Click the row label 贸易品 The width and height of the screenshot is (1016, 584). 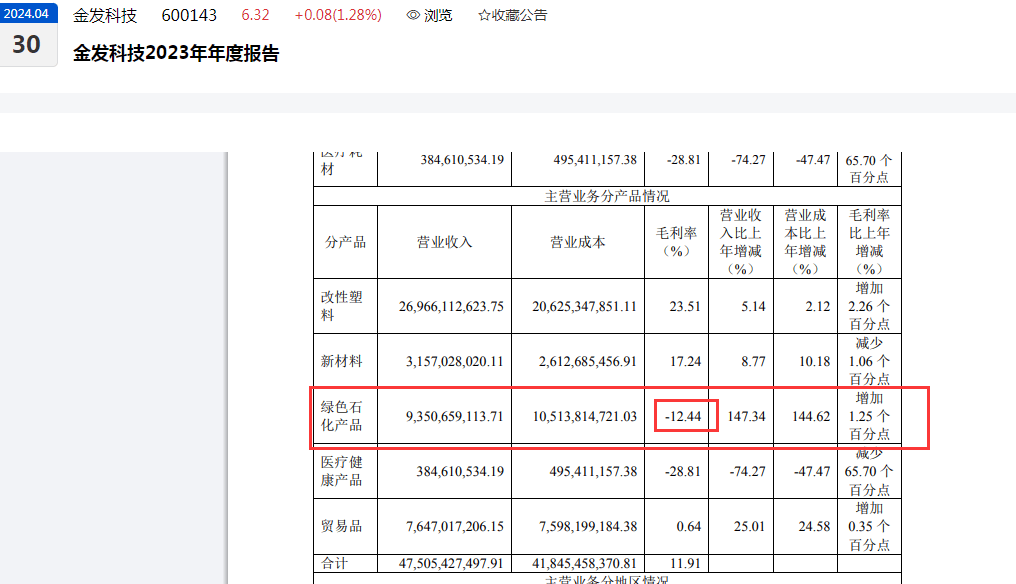click(x=341, y=527)
